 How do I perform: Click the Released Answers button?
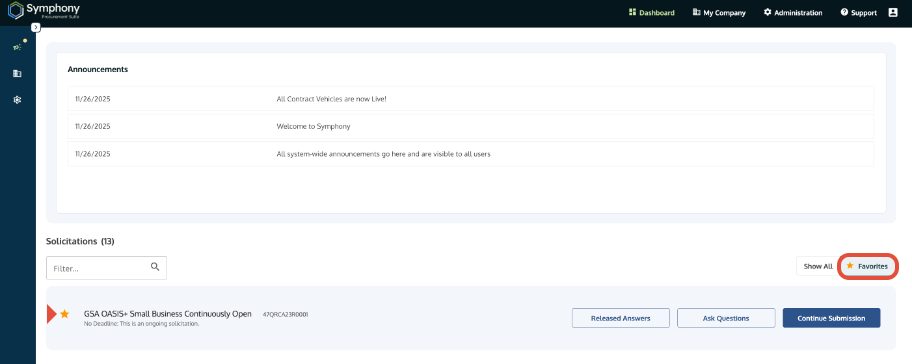coord(621,318)
